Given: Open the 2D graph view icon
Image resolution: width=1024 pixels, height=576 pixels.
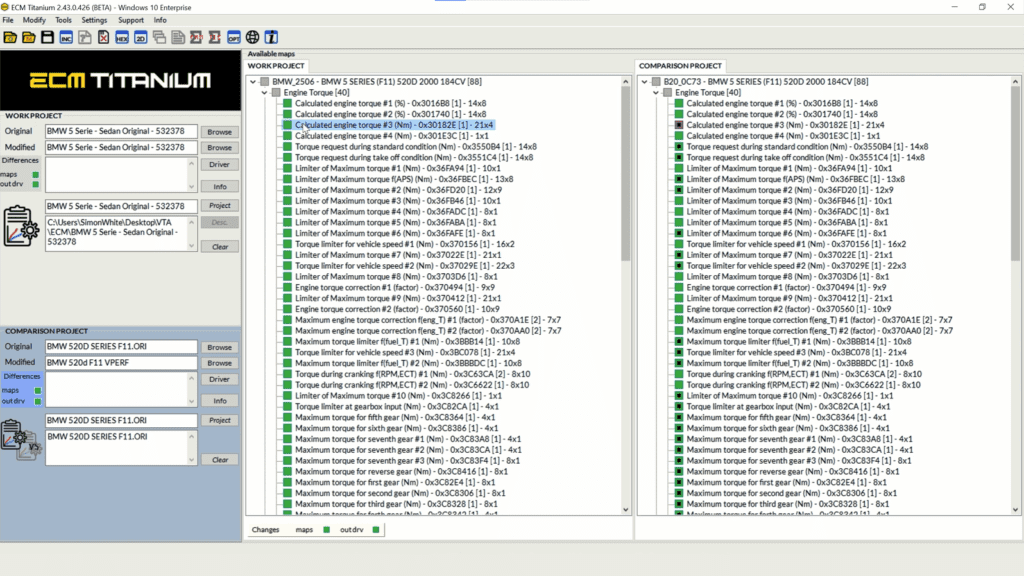Looking at the screenshot, I should (140, 38).
